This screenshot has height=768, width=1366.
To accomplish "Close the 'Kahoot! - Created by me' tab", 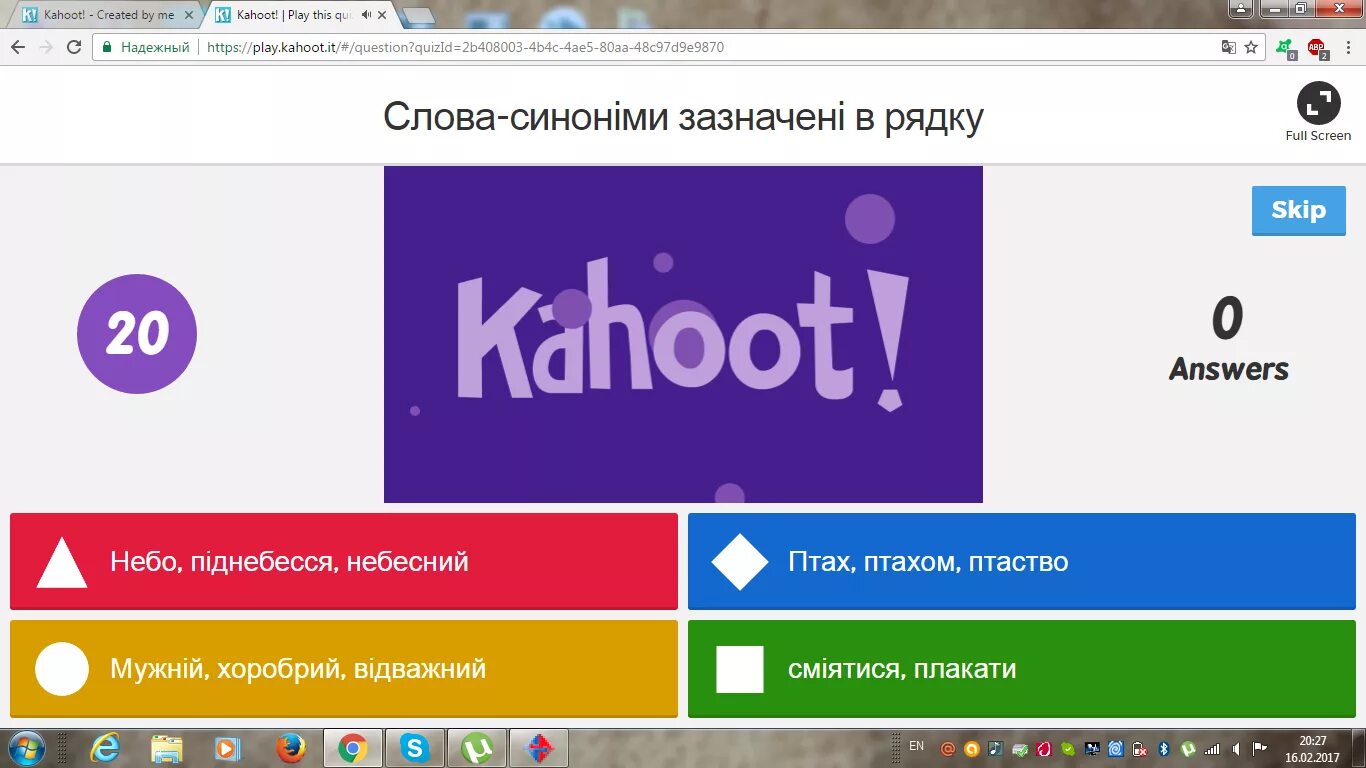I will [189, 15].
